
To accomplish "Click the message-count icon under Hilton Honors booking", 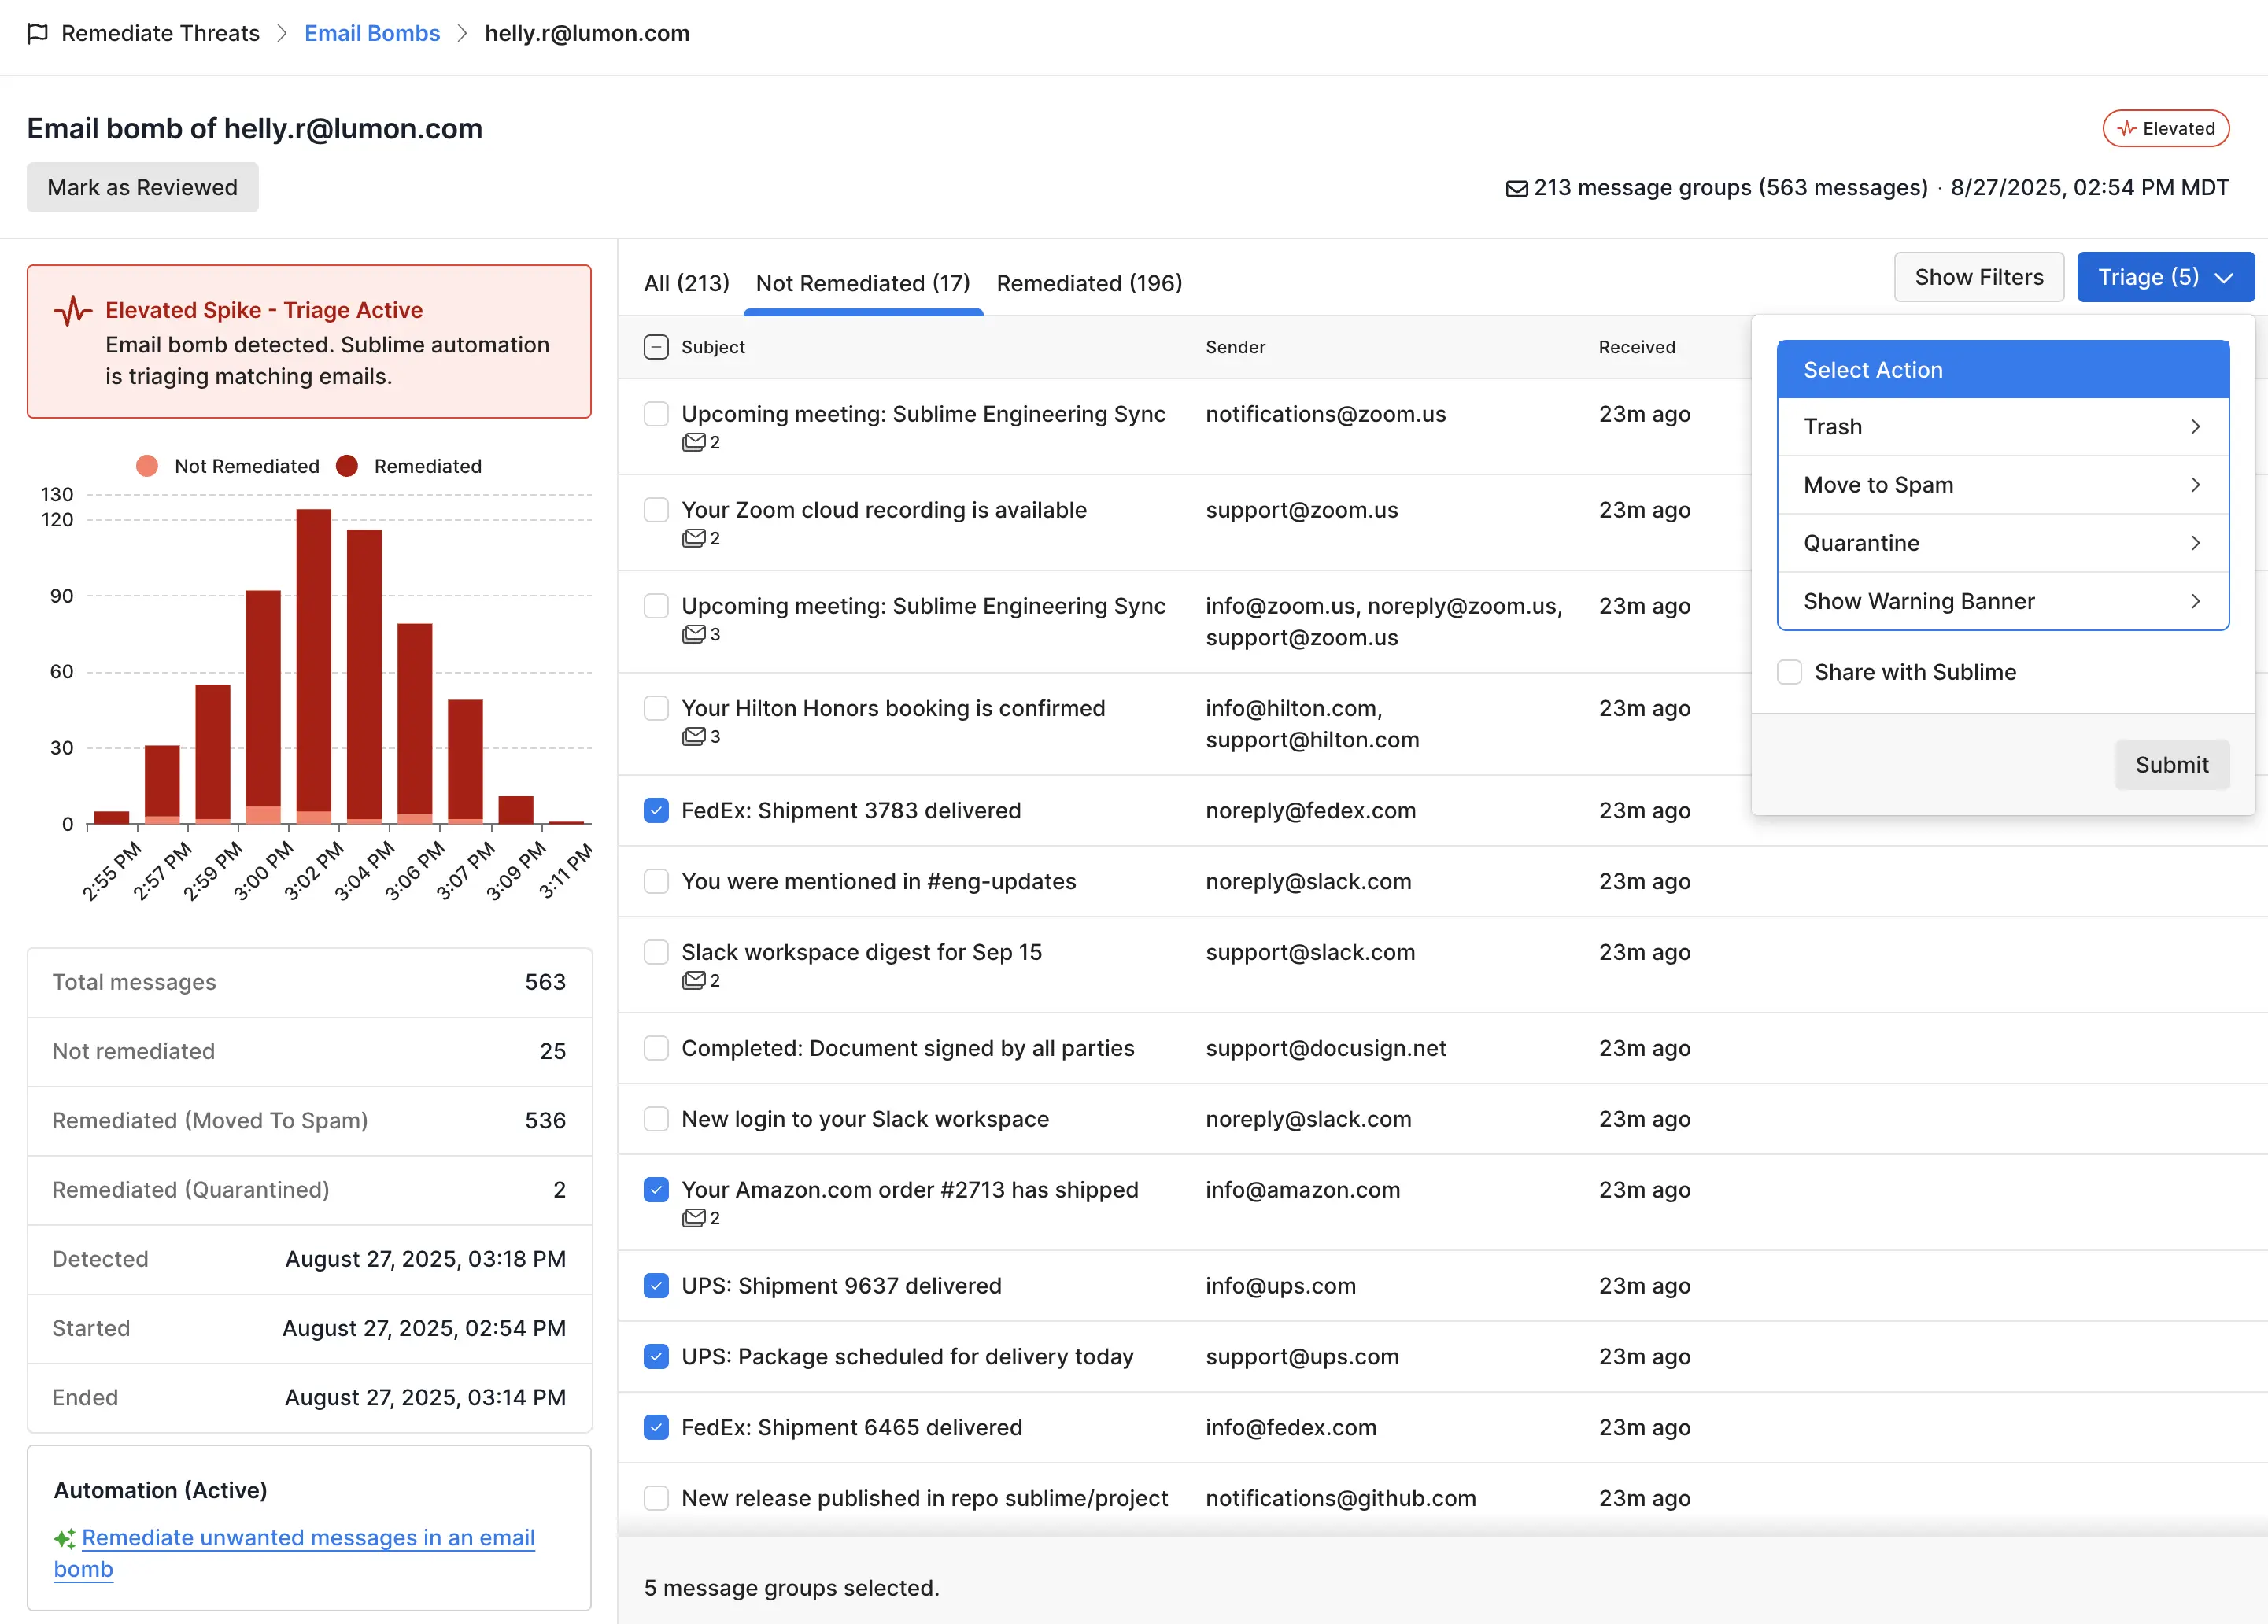I will [693, 737].
